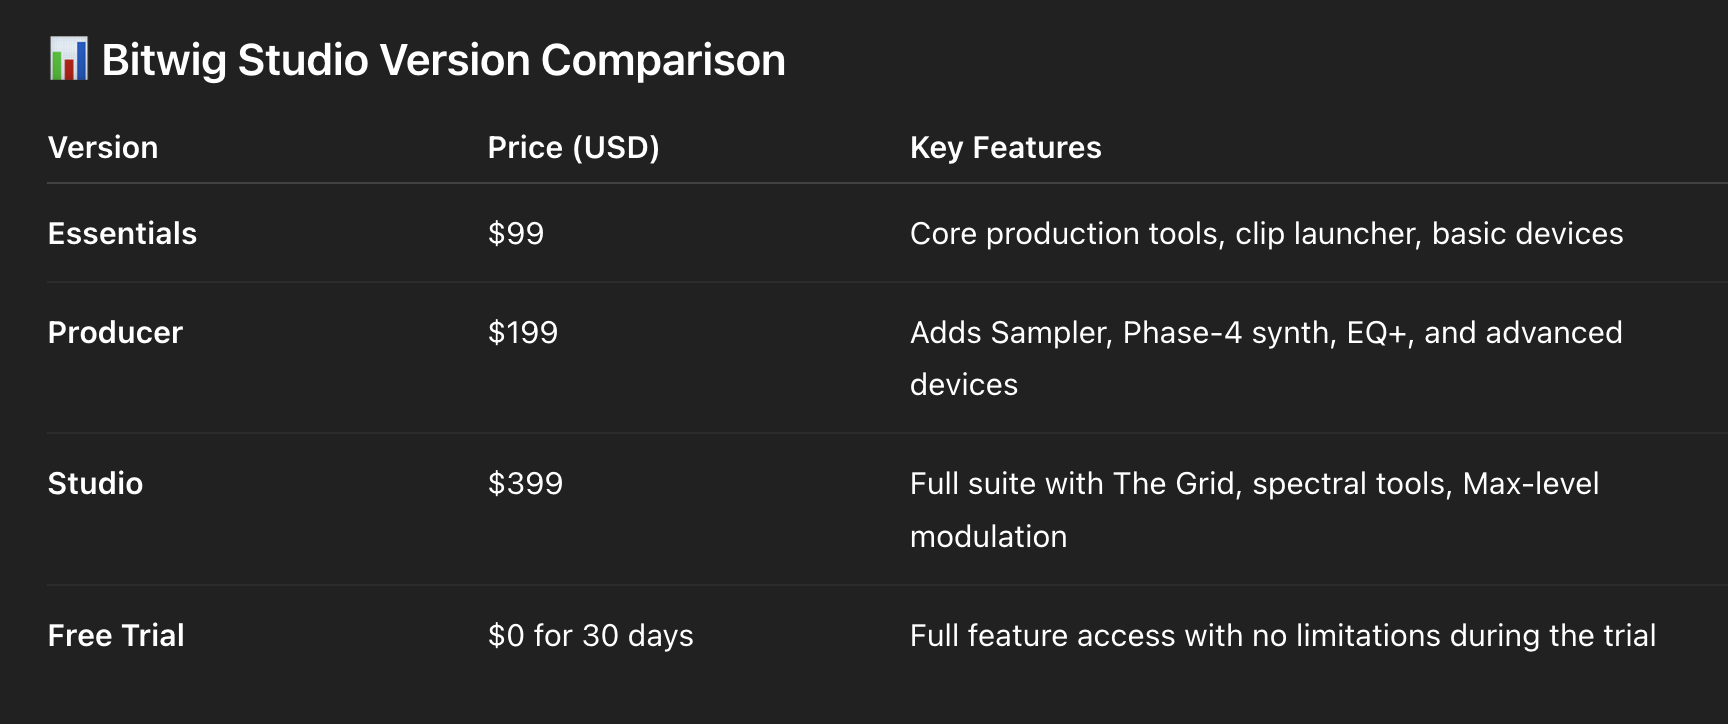Click the $0 for 30 days price
1728x724 pixels.
click(590, 636)
